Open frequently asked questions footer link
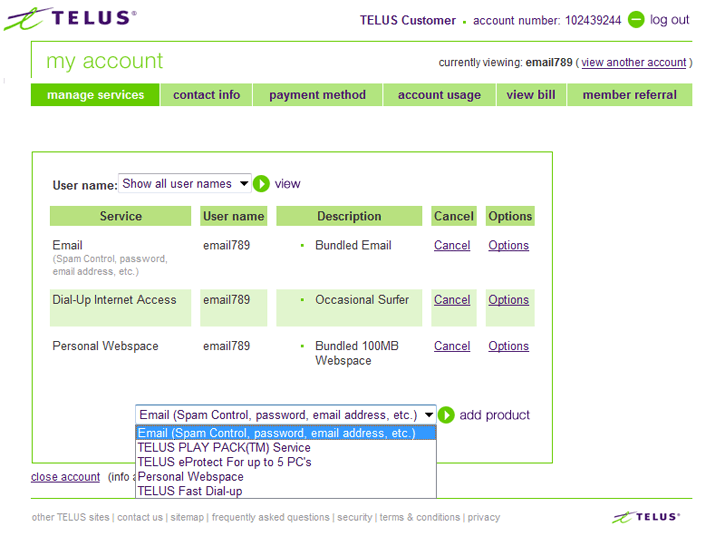The height and width of the screenshot is (546, 725). click(270, 517)
